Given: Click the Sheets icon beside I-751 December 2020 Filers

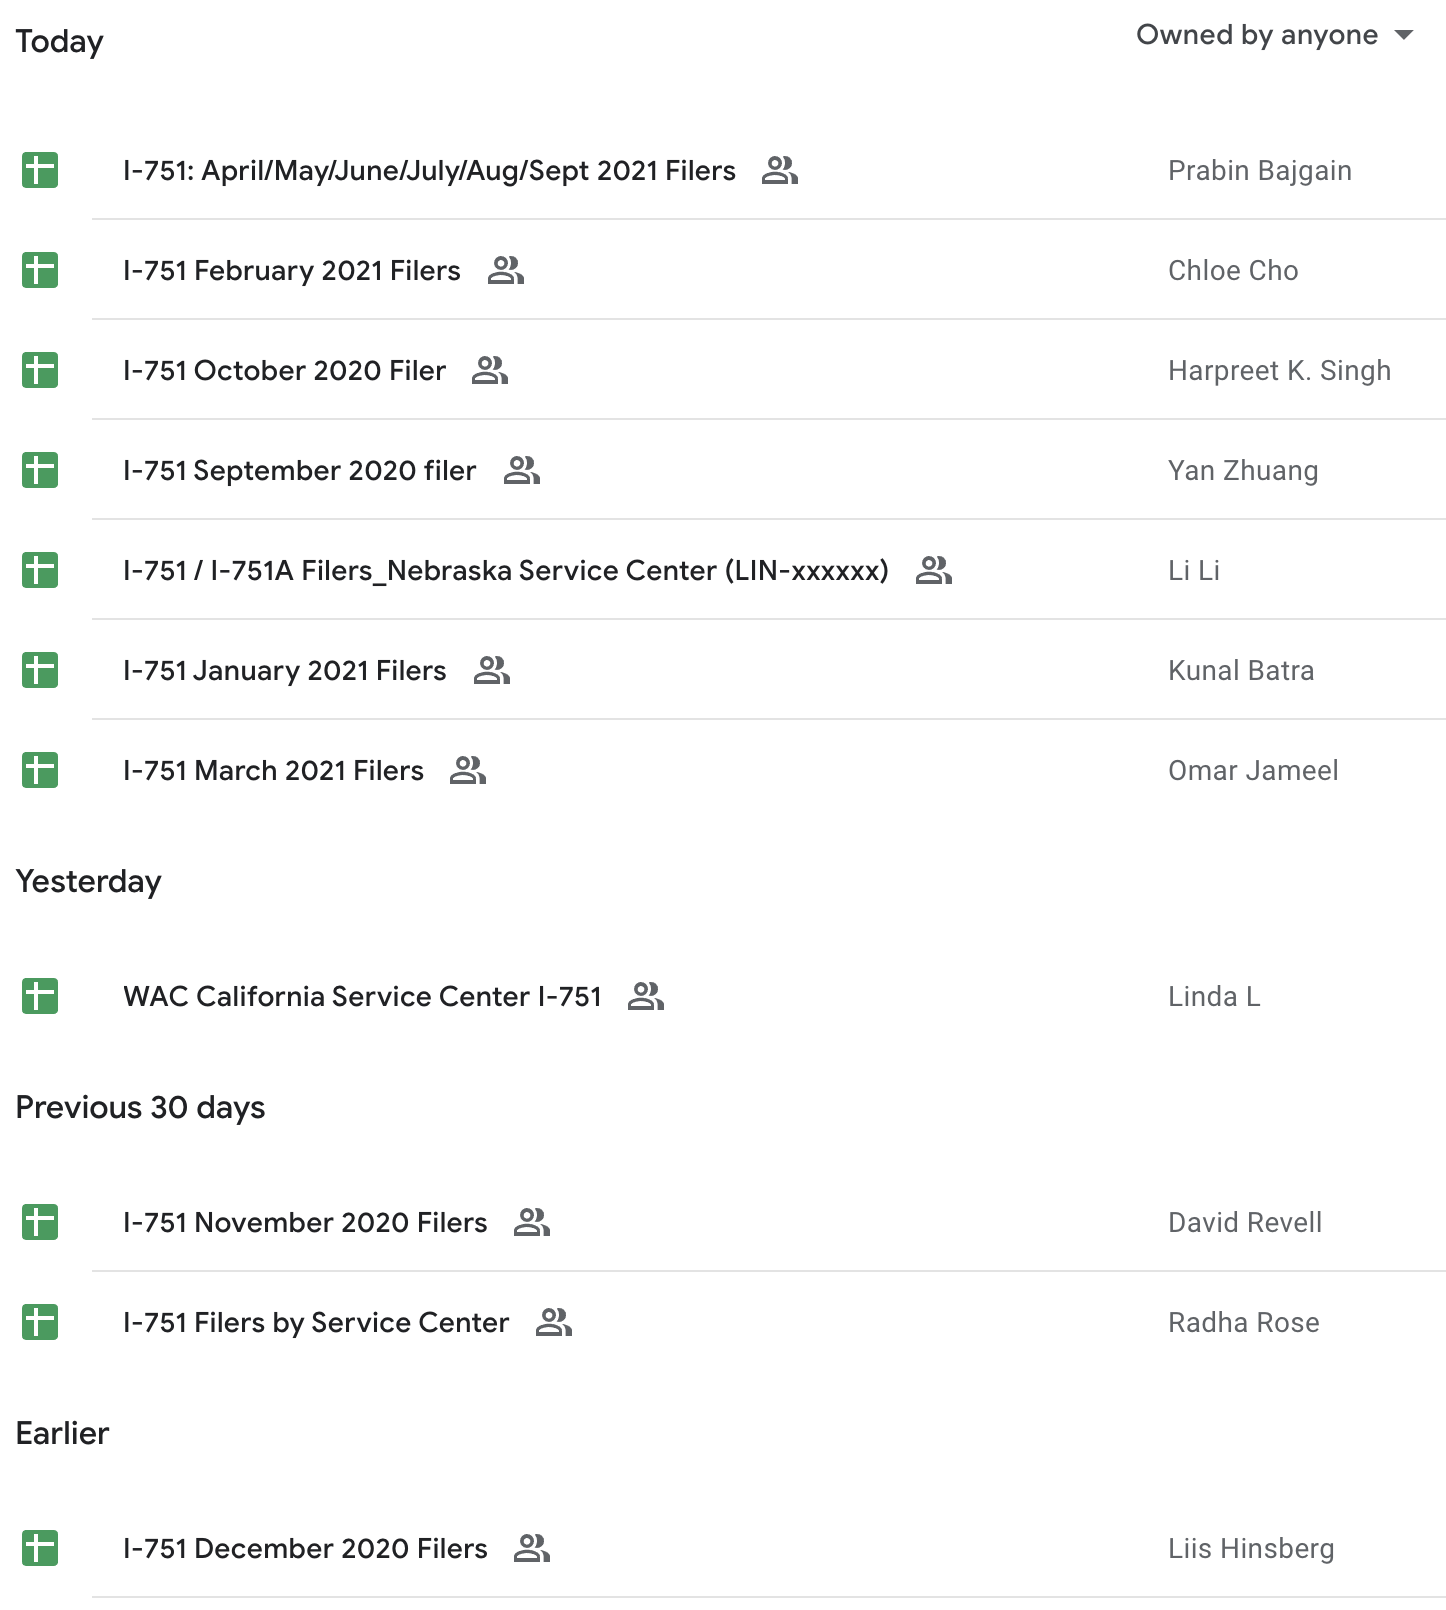Looking at the screenshot, I should (x=40, y=1548).
